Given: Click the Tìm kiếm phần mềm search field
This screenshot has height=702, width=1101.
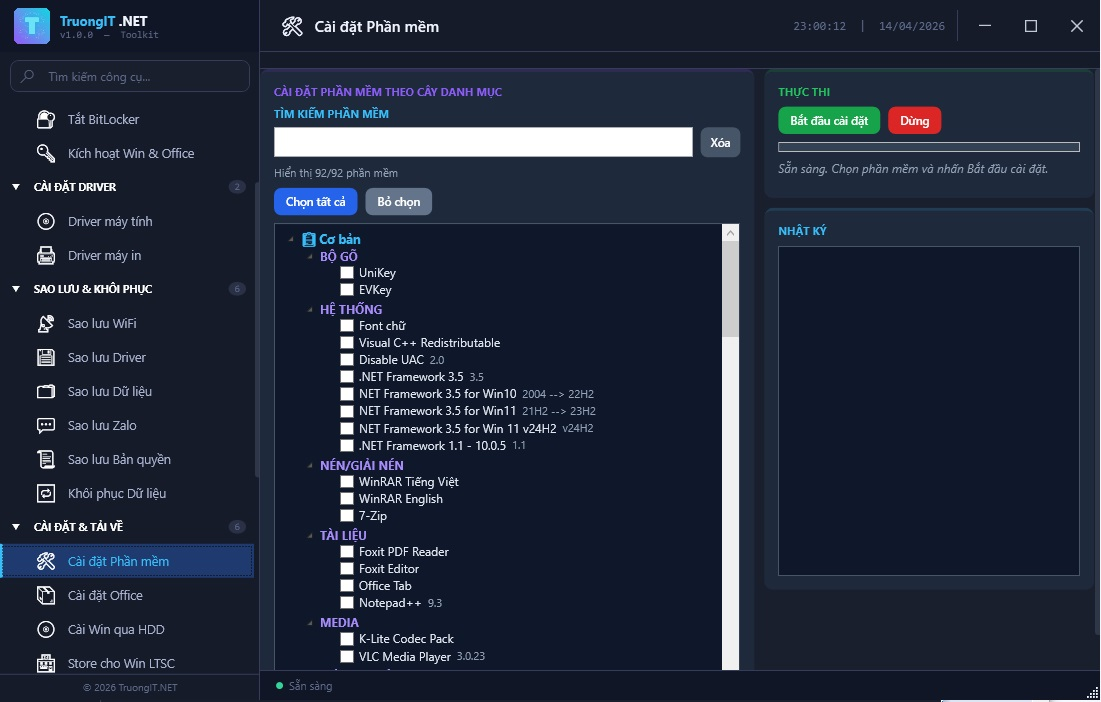Looking at the screenshot, I should 483,142.
